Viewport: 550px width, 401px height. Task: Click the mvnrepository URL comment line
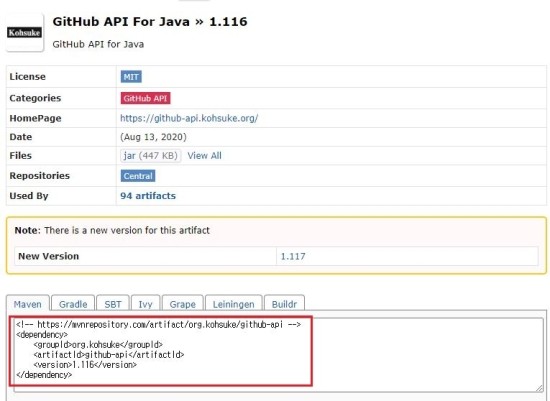click(158, 325)
